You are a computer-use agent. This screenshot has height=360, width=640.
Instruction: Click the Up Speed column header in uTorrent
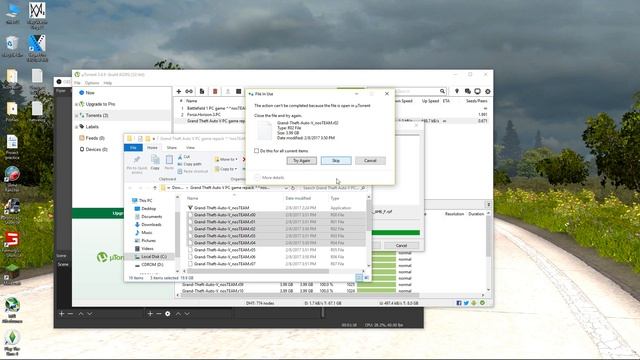pos(430,101)
